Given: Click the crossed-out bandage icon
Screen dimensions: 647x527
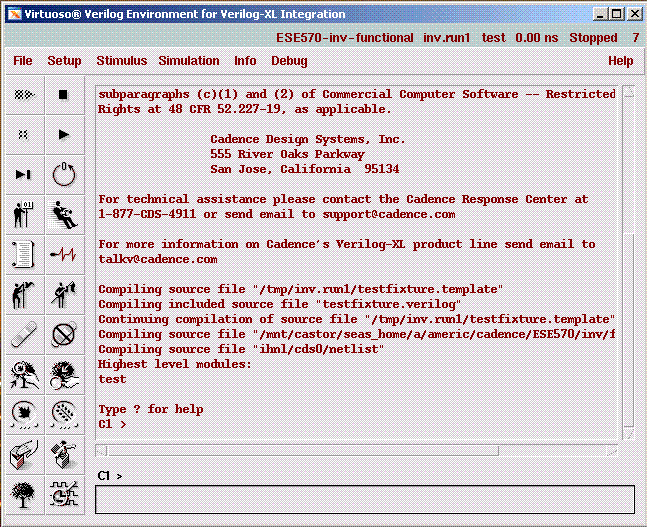Looking at the screenshot, I should (x=65, y=335).
